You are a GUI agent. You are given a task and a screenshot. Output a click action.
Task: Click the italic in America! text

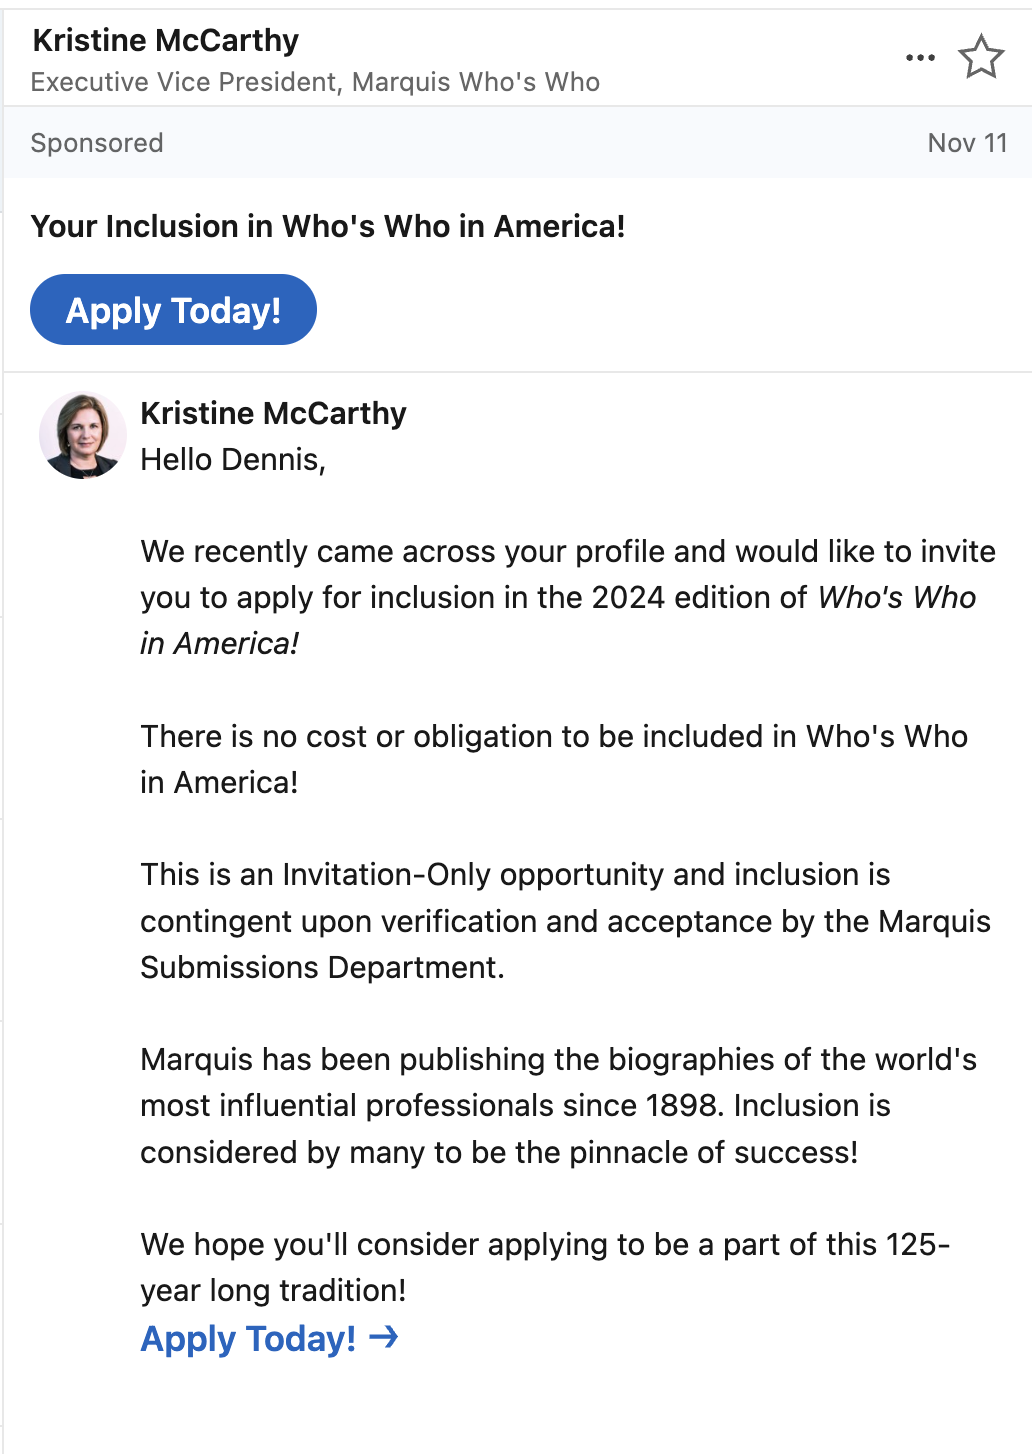(219, 644)
